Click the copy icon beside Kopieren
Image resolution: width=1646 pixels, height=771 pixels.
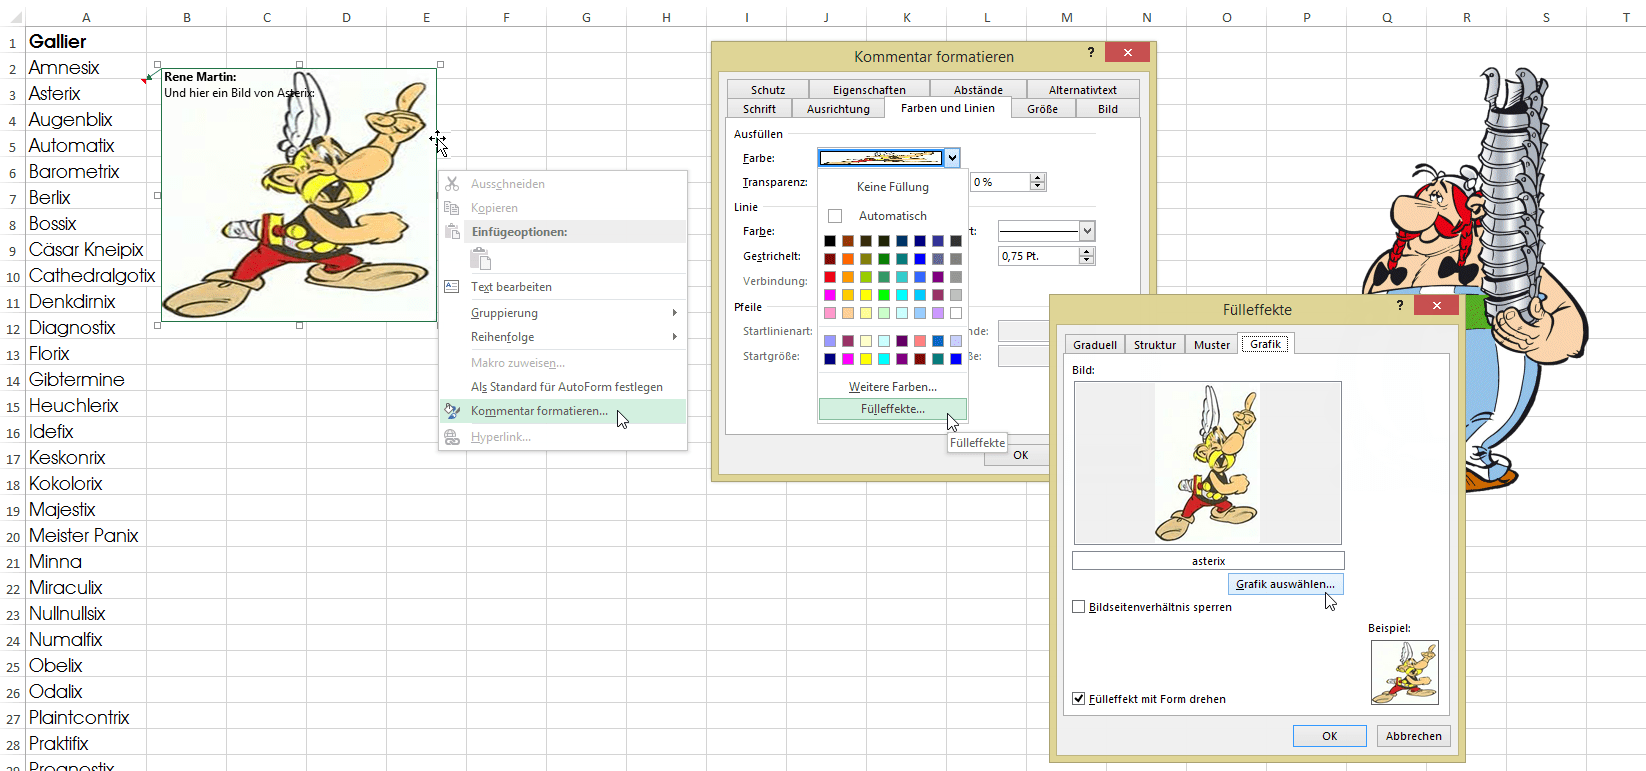[452, 208]
